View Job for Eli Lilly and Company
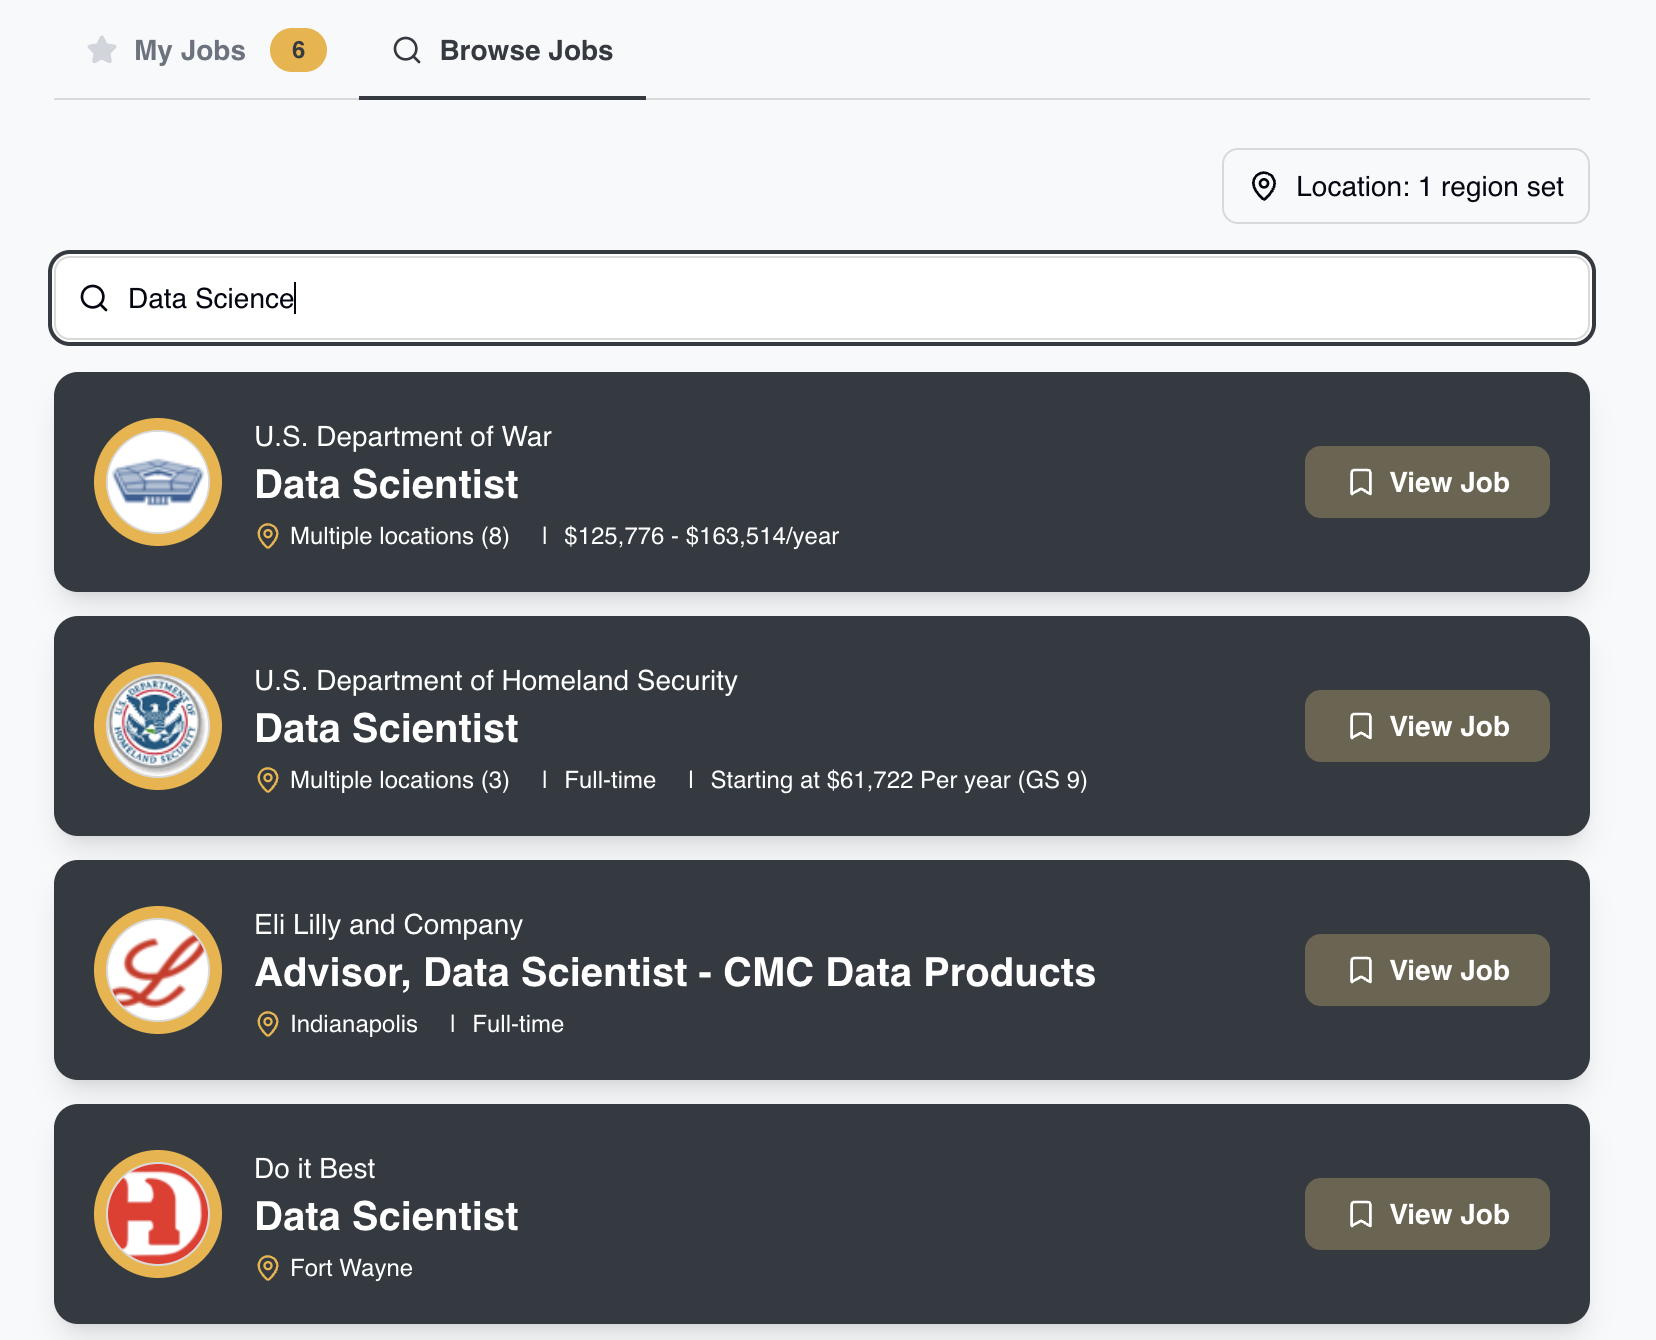The image size is (1656, 1340). 1427,970
